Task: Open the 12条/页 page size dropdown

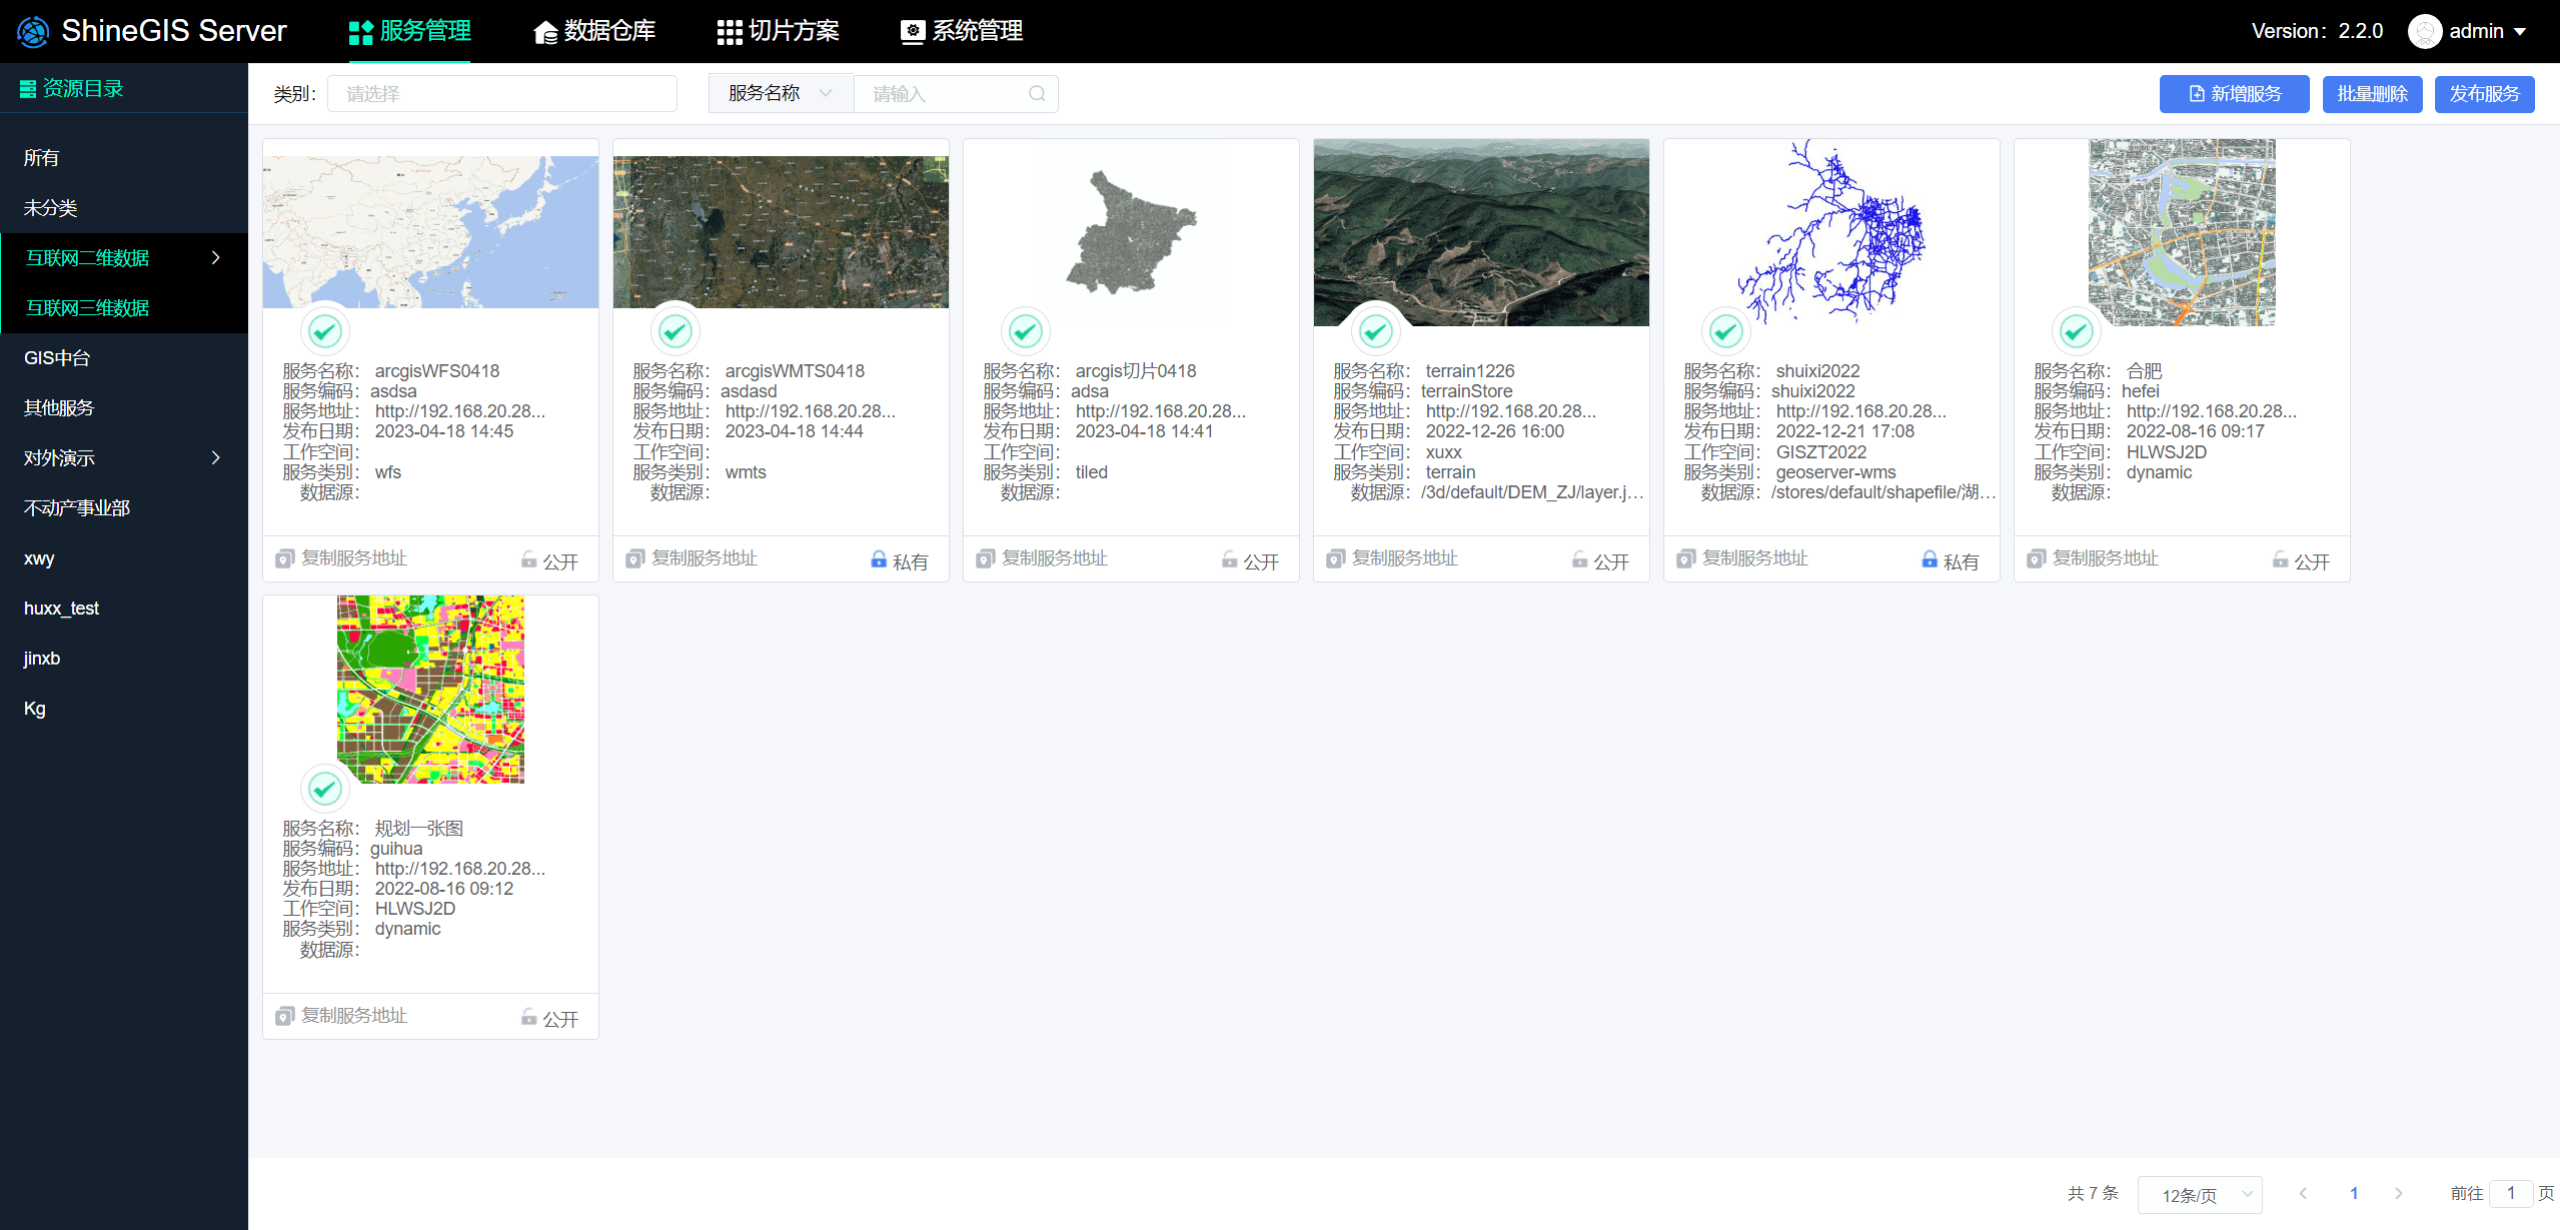Action: point(2199,1194)
